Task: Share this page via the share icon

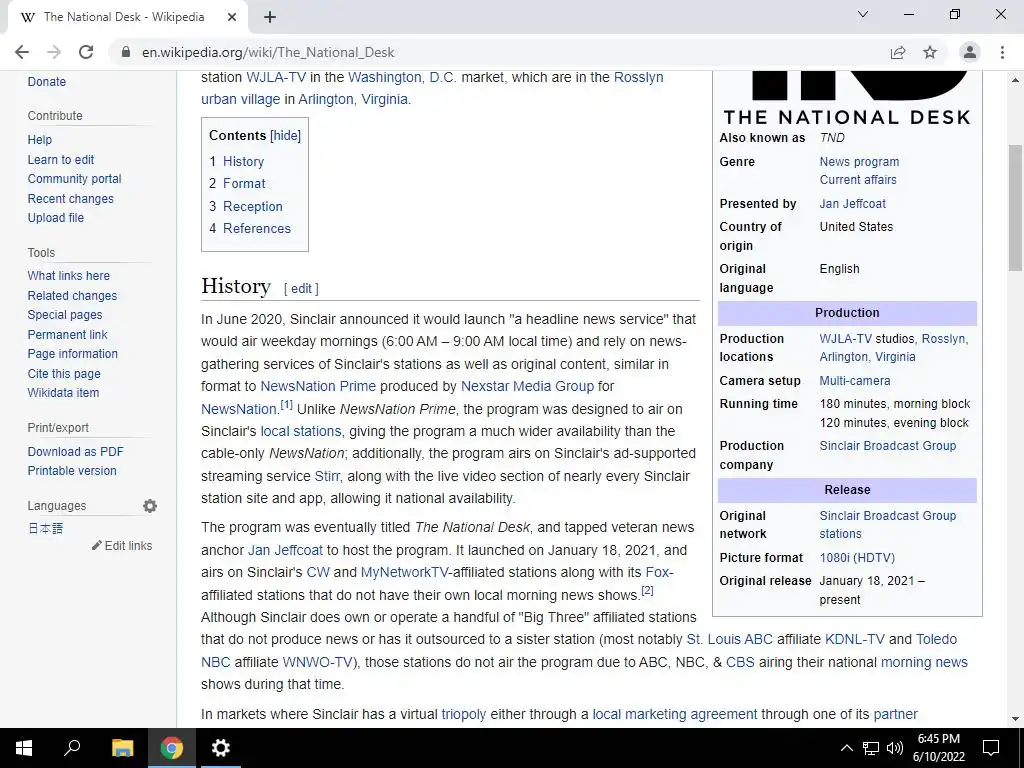Action: pos(898,52)
